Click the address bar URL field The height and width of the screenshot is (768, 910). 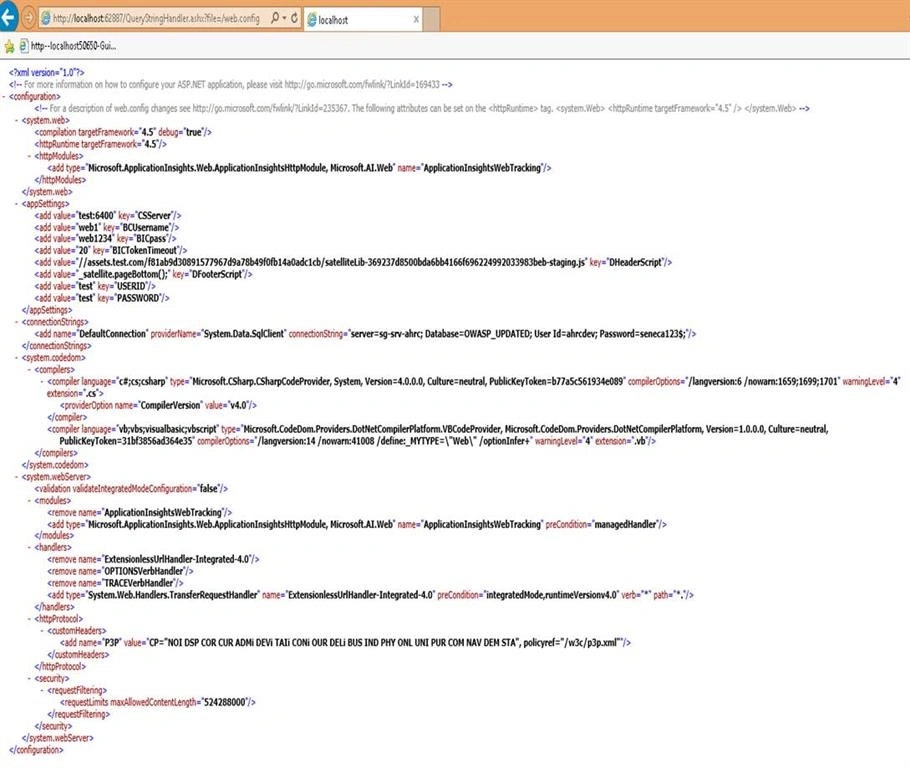[x=157, y=19]
